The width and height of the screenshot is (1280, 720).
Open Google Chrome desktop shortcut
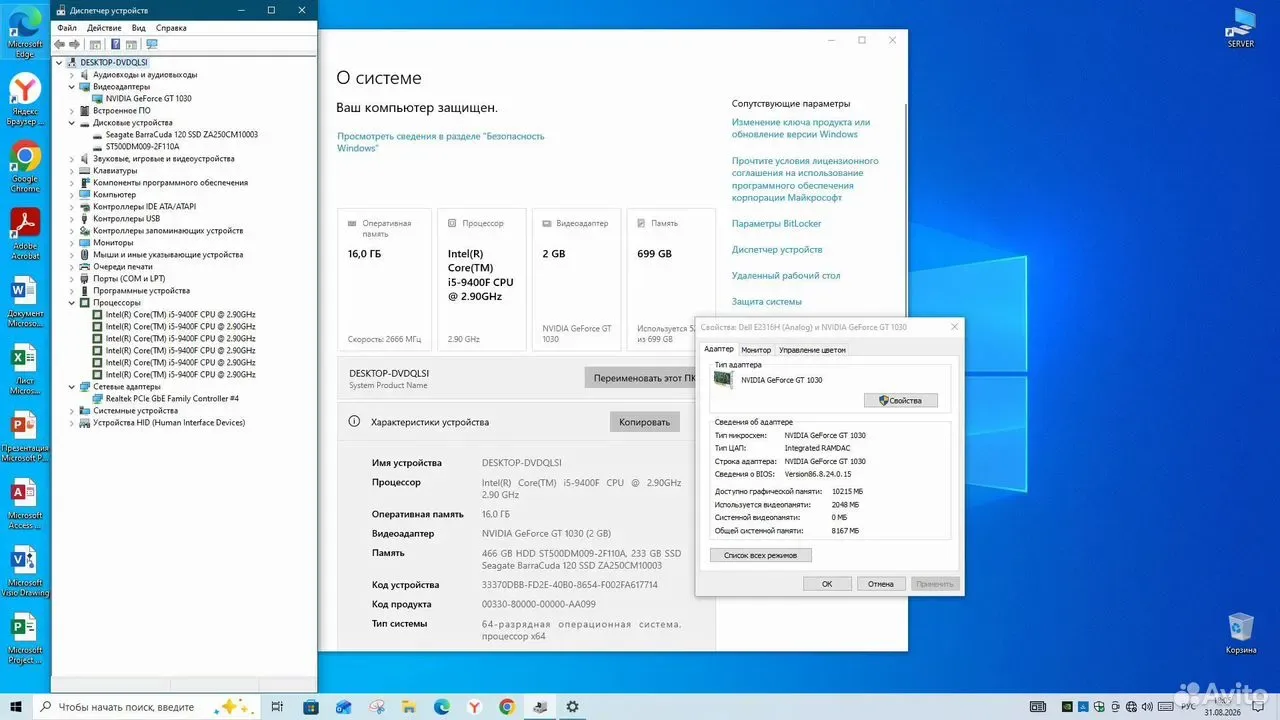point(25,166)
